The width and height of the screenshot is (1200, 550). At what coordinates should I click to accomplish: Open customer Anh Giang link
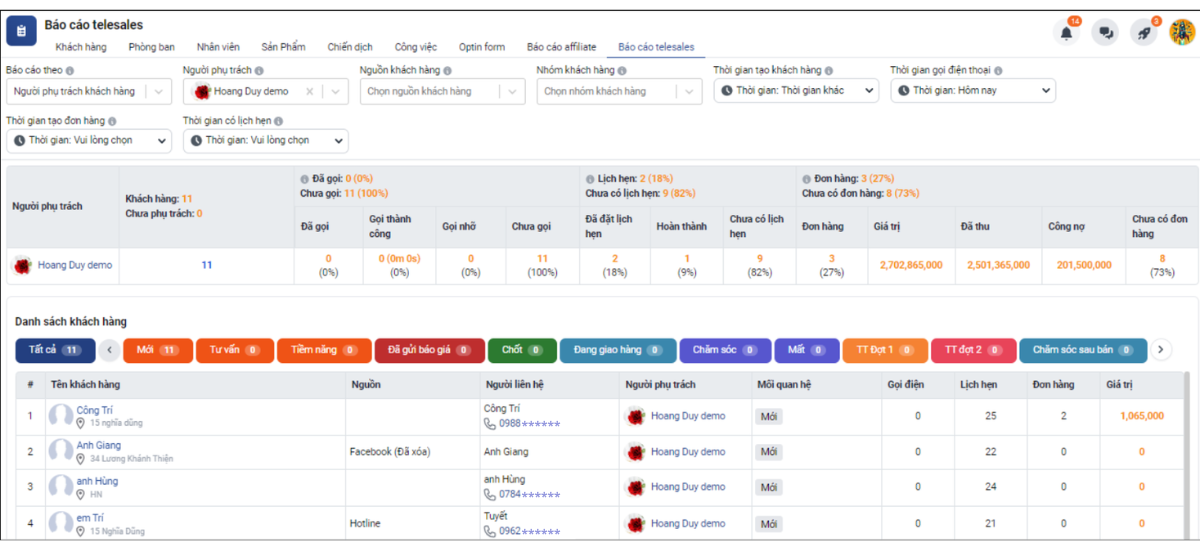click(99, 445)
